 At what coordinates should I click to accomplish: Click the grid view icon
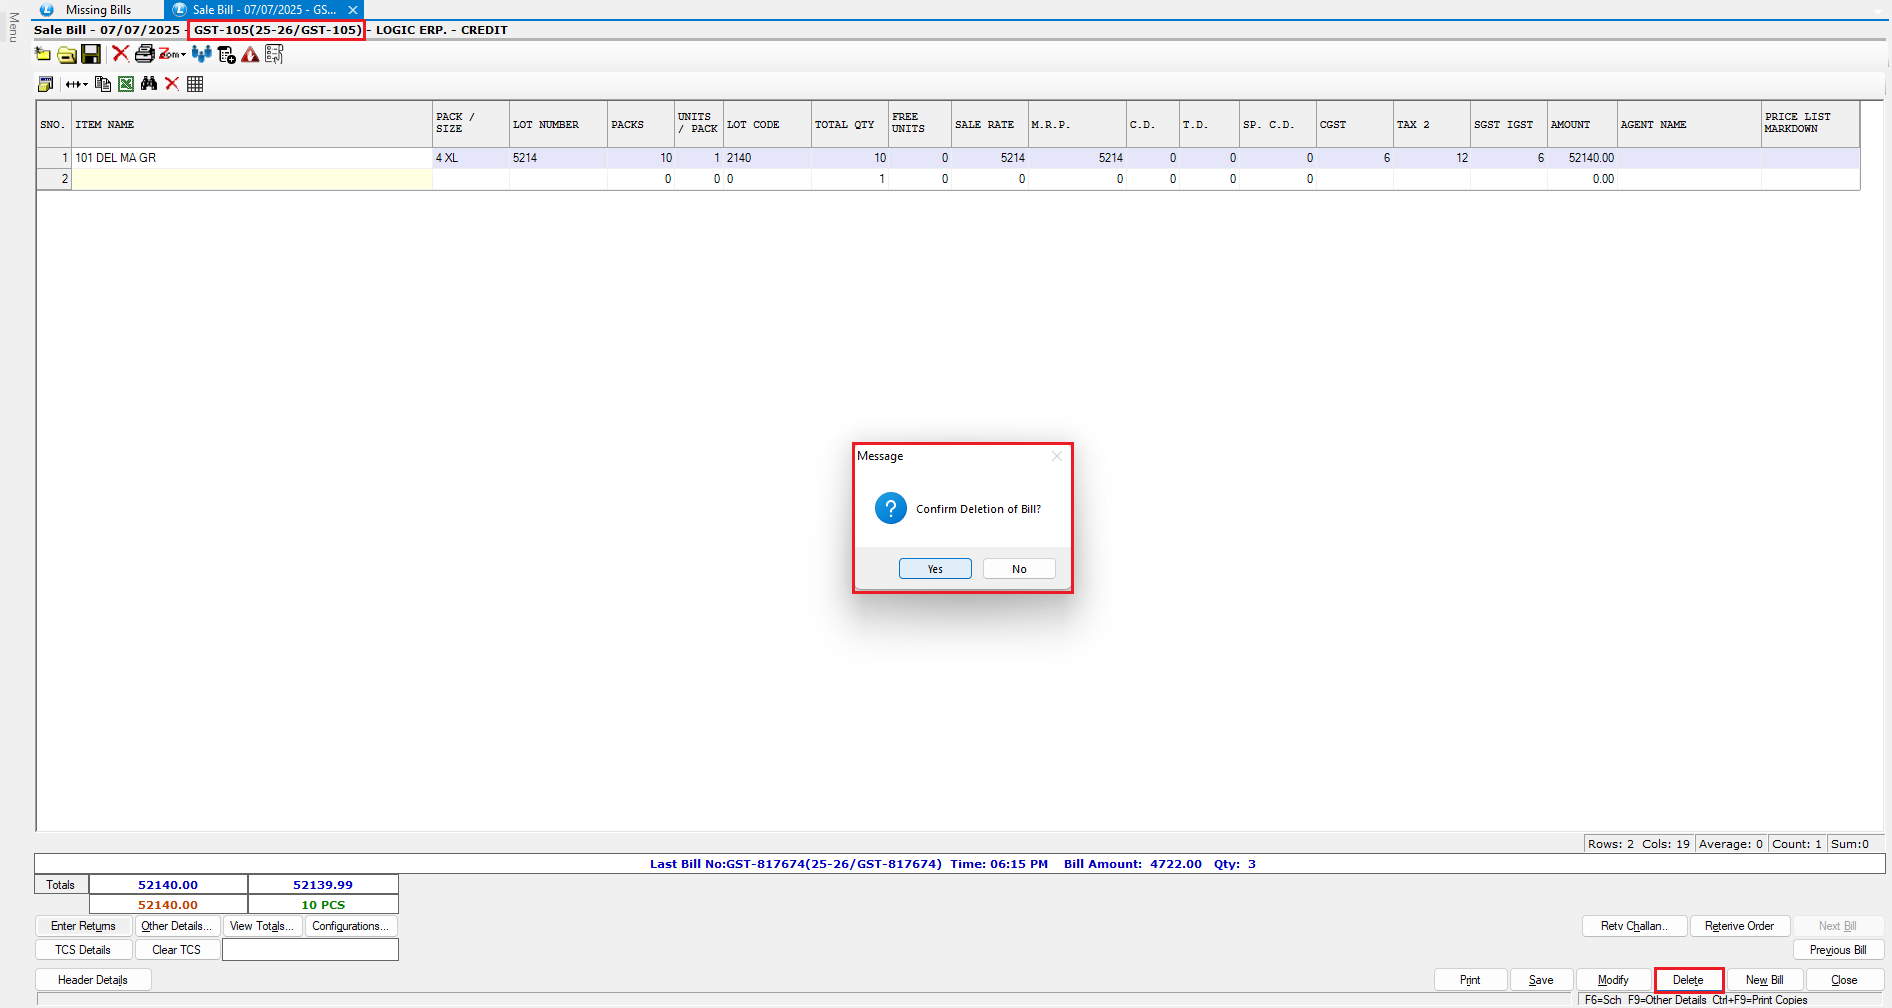(x=195, y=84)
